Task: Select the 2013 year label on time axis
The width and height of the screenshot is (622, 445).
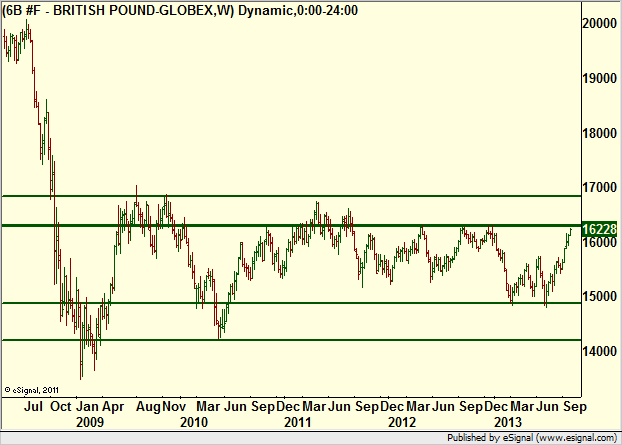Action: pyautogui.click(x=508, y=422)
